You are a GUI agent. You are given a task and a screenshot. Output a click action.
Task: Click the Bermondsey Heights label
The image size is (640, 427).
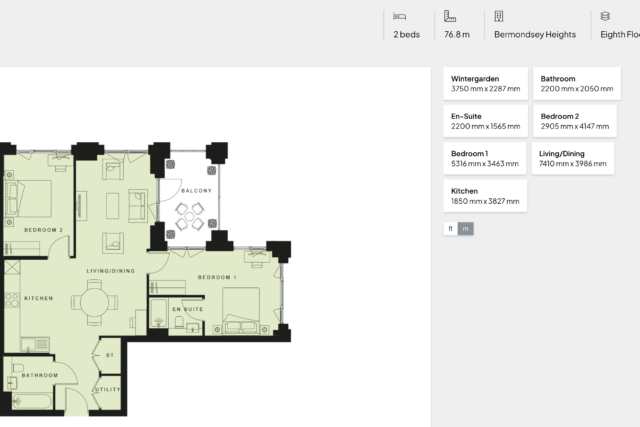click(x=535, y=34)
